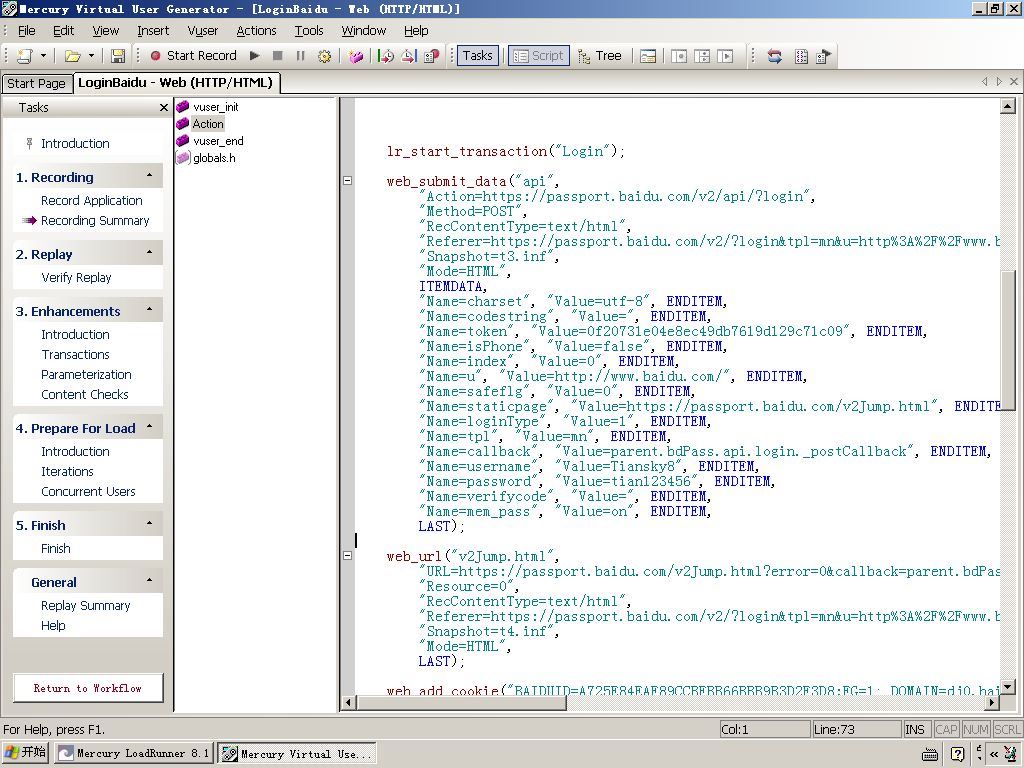This screenshot has width=1024, height=768.
Task: Save the script with the floppy icon
Action: (118, 56)
